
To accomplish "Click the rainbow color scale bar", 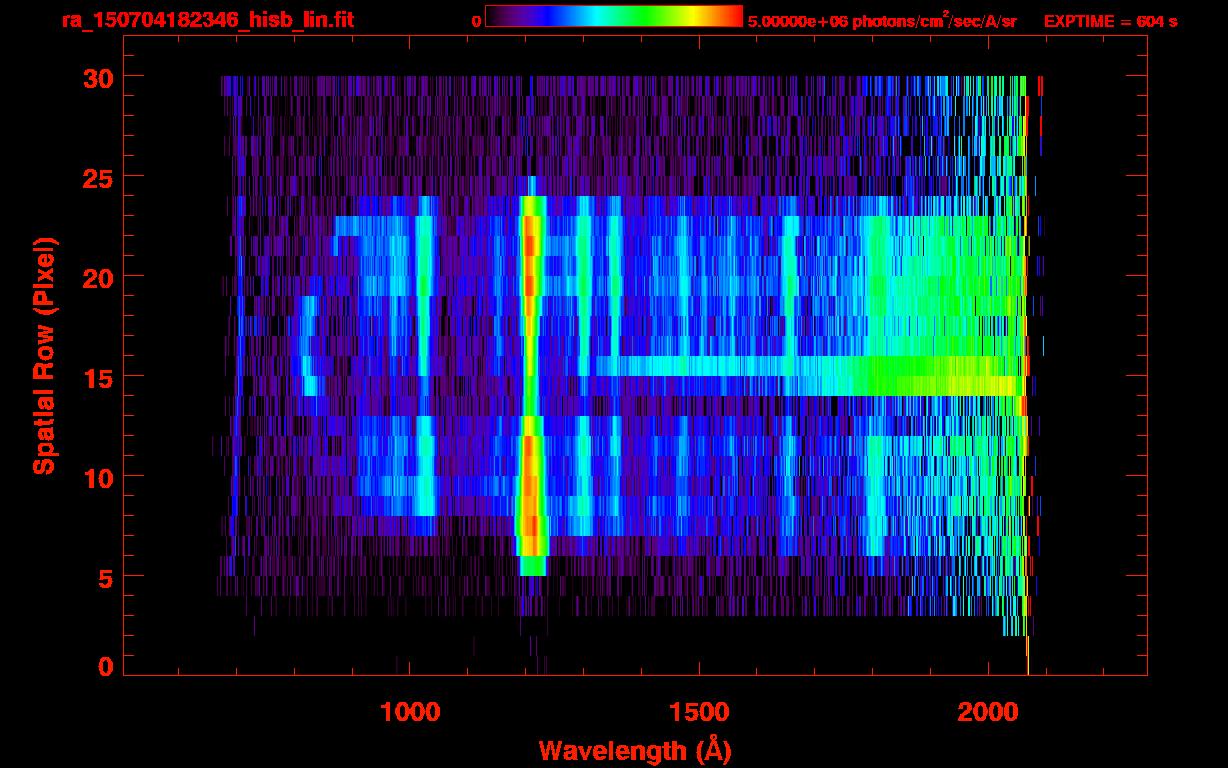I will pyautogui.click(x=613, y=17).
